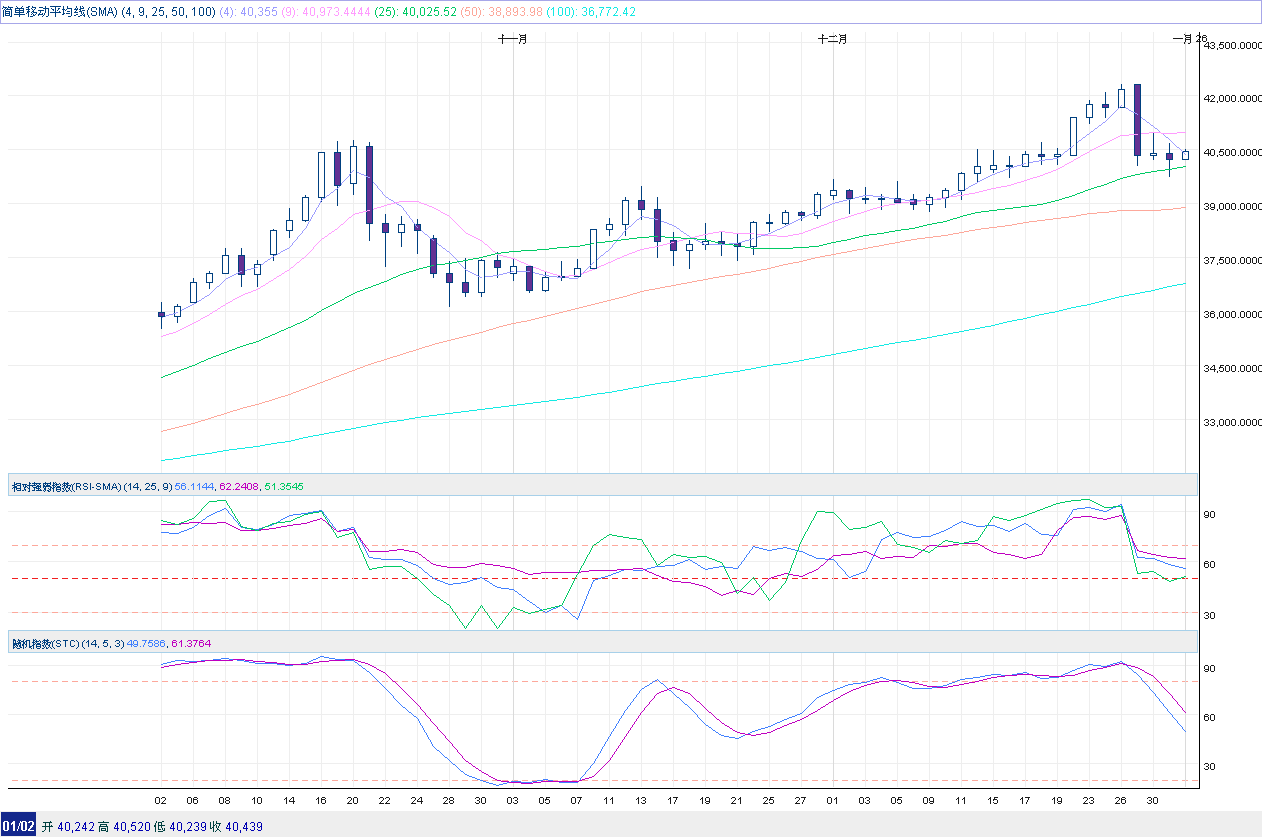
Task: Click the date label 26 on time axis
Action: tap(1120, 801)
